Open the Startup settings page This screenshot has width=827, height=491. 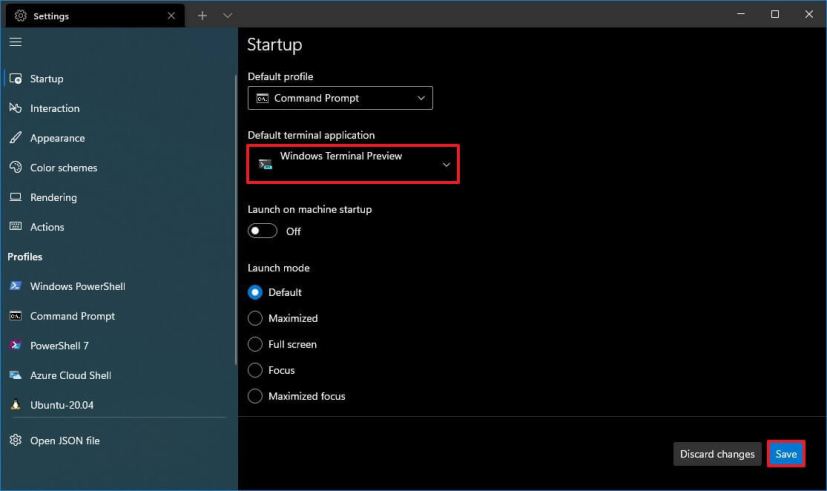click(x=118, y=79)
